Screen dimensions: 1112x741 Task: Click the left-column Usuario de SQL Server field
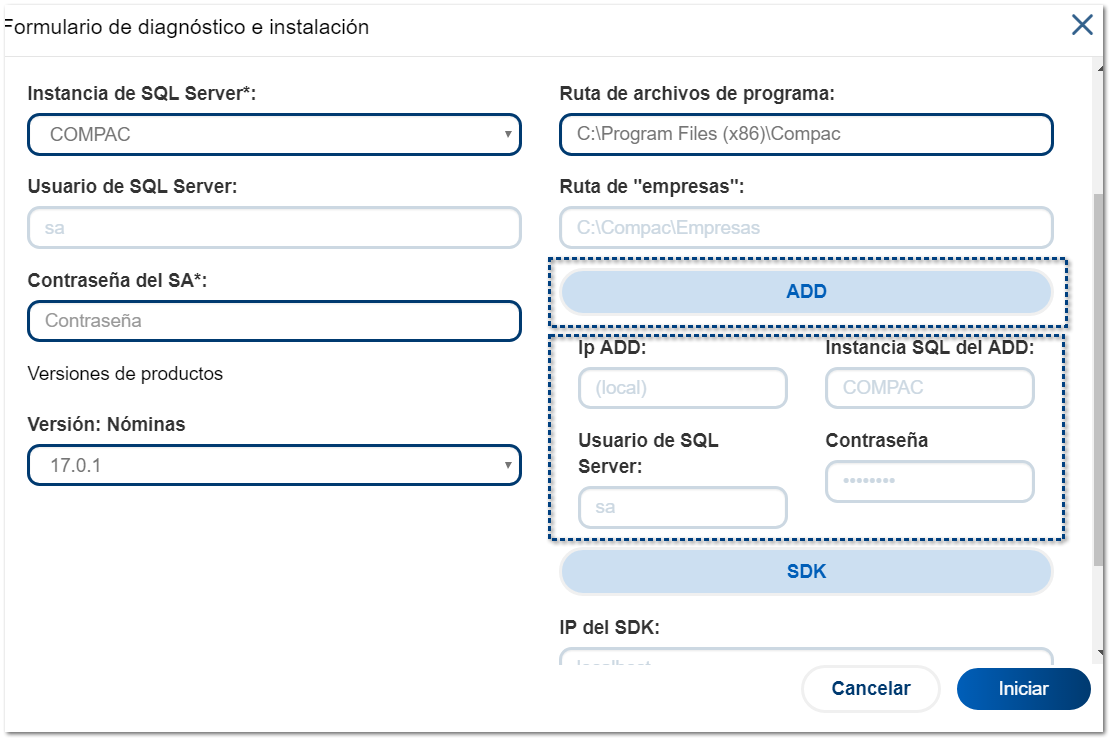click(x=274, y=228)
